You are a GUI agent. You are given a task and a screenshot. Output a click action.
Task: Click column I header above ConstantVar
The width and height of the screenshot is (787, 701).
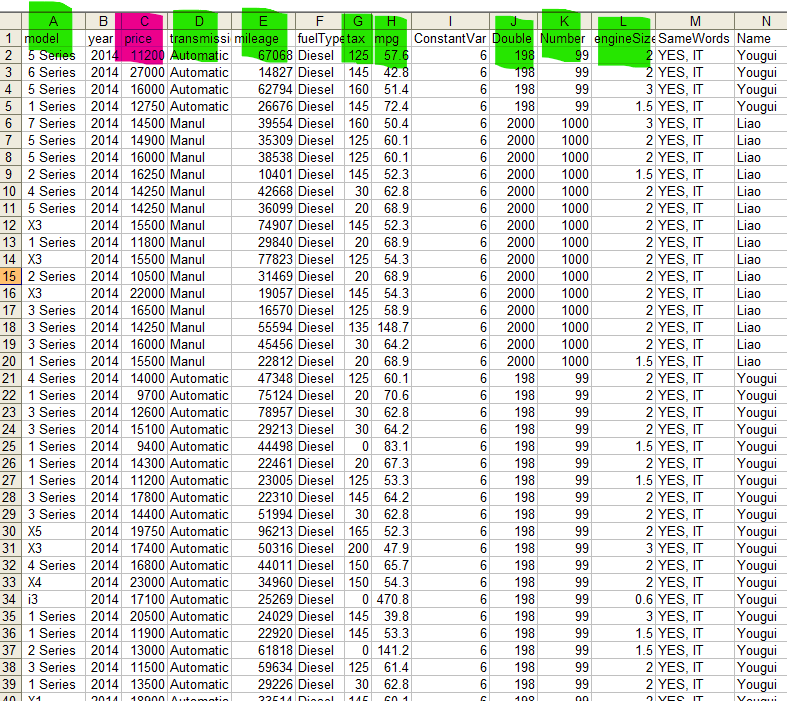[449, 21]
